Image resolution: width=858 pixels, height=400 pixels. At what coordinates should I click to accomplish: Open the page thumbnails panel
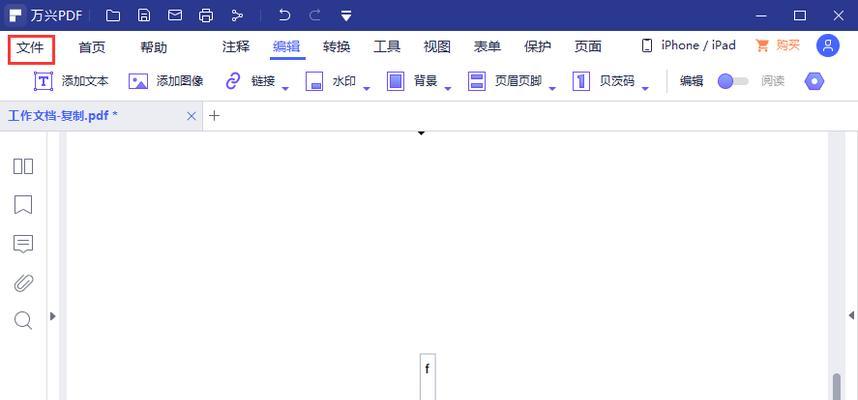point(23,166)
